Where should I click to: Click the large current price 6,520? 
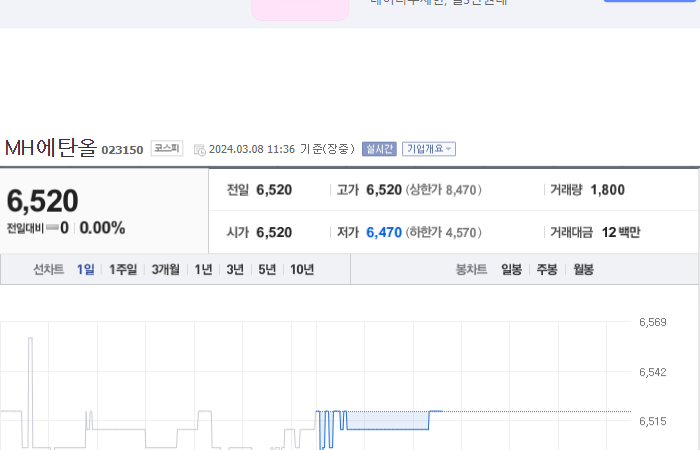point(42,200)
